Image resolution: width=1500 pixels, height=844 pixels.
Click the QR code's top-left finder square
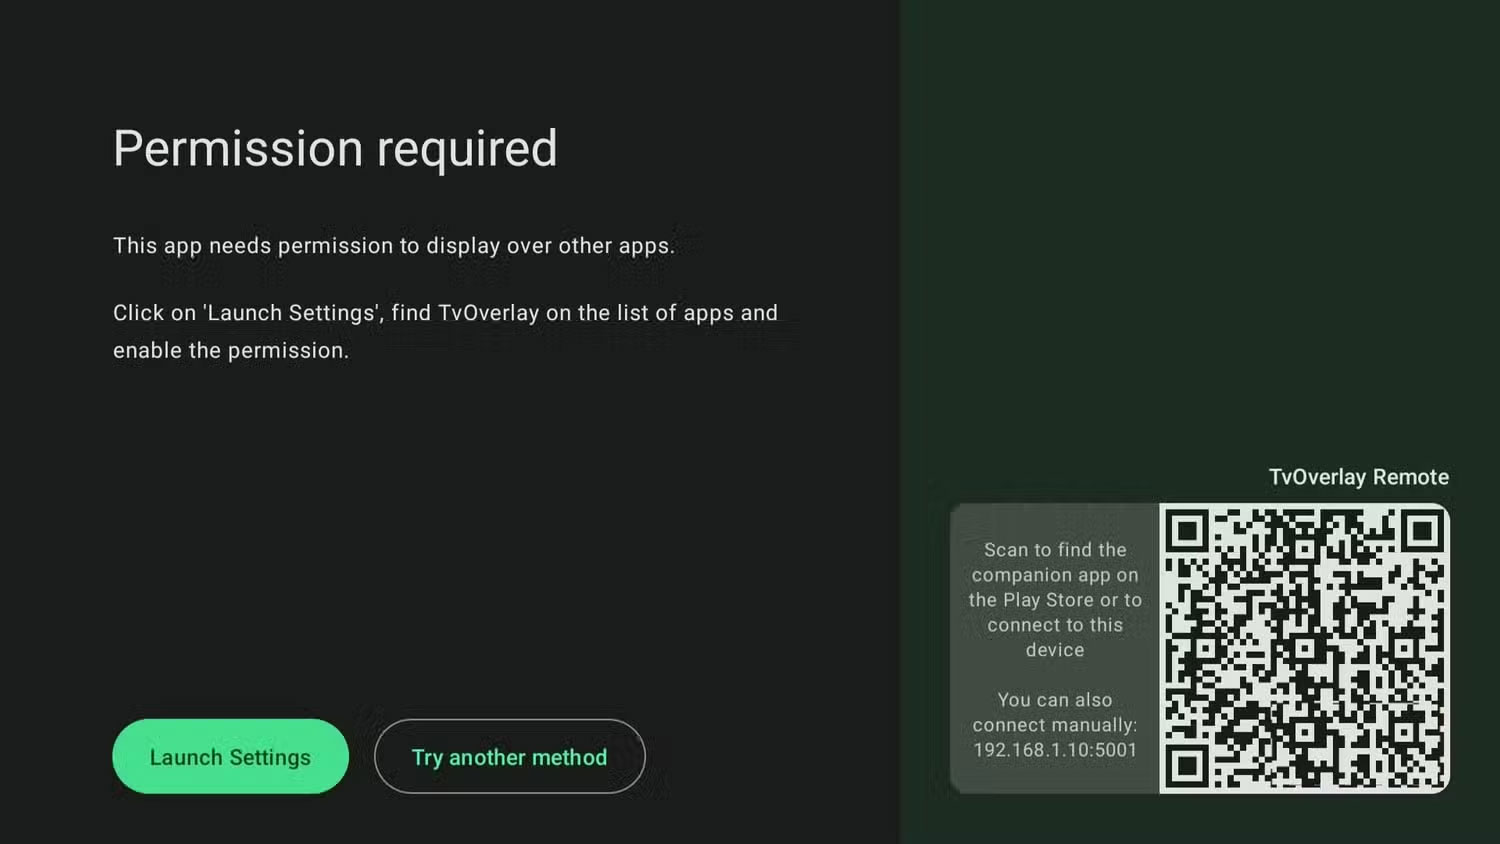pos(1187,531)
